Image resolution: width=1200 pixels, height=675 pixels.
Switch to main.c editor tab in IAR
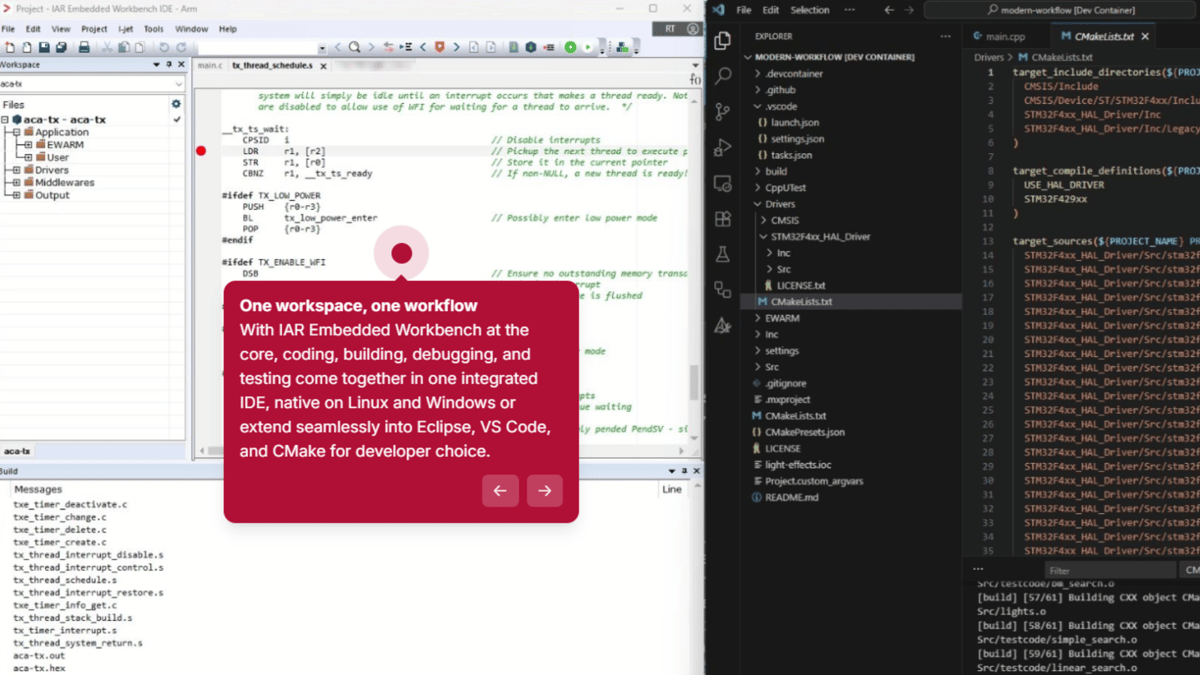[210, 65]
